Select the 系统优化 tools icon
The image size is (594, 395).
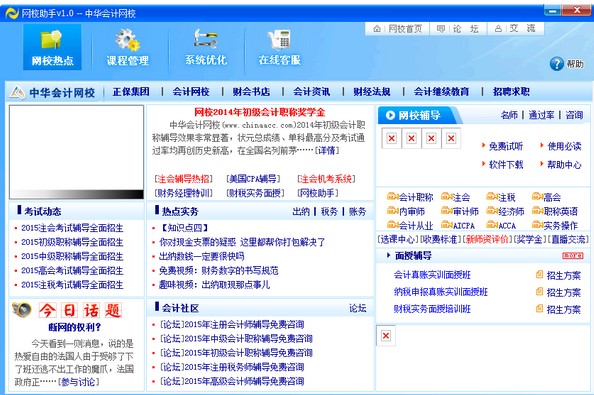click(206, 39)
